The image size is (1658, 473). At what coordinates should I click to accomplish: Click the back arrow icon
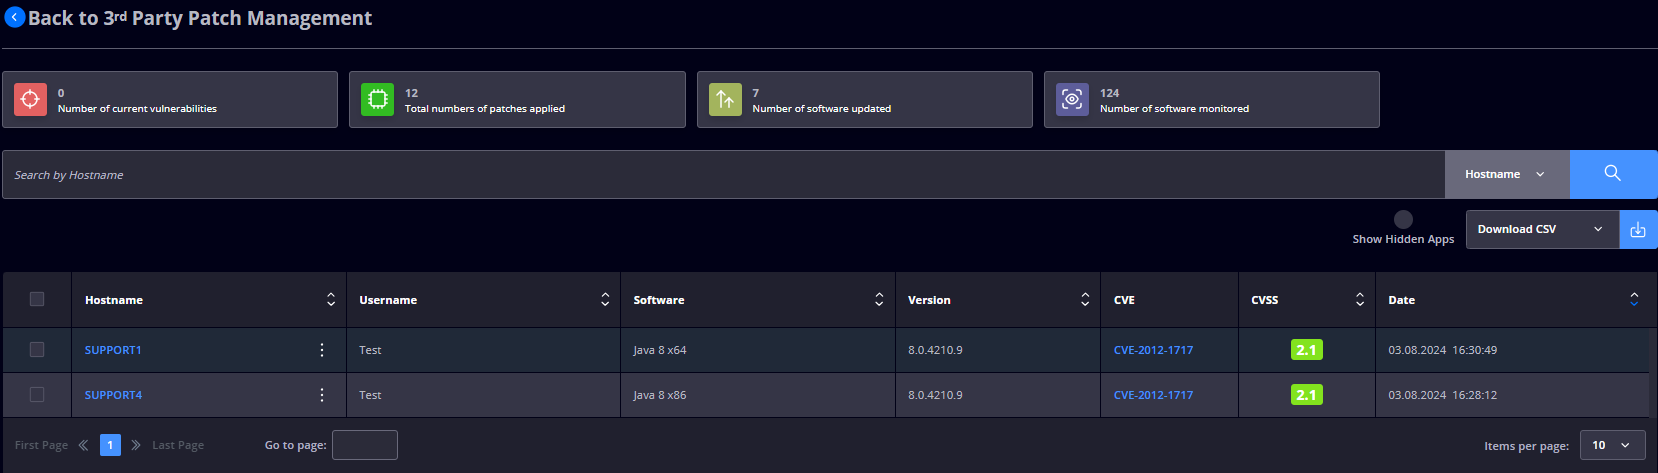14,17
